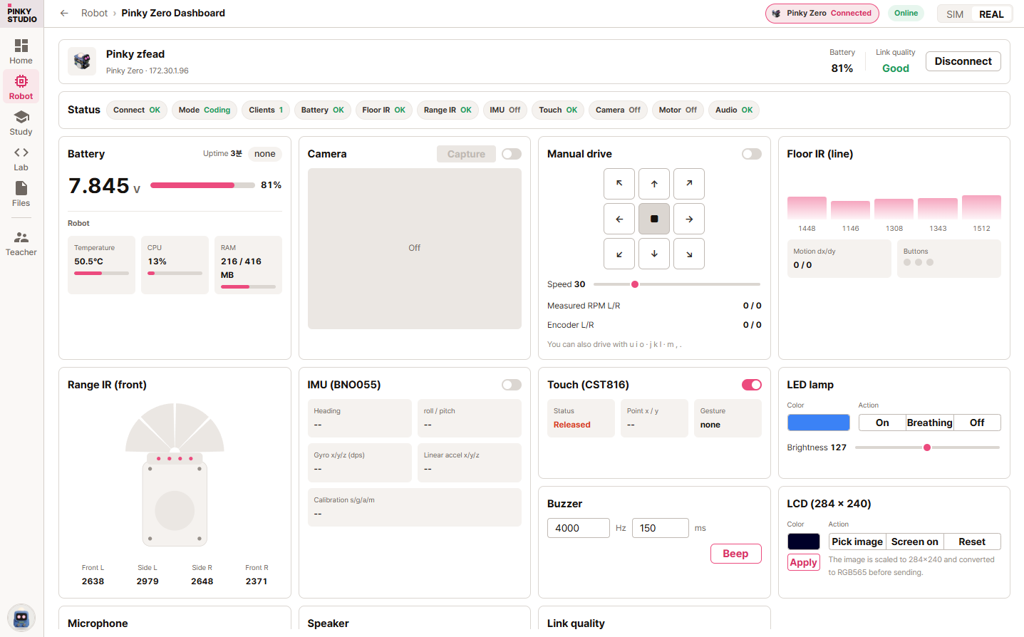Switch to SIM mode

click(x=955, y=14)
